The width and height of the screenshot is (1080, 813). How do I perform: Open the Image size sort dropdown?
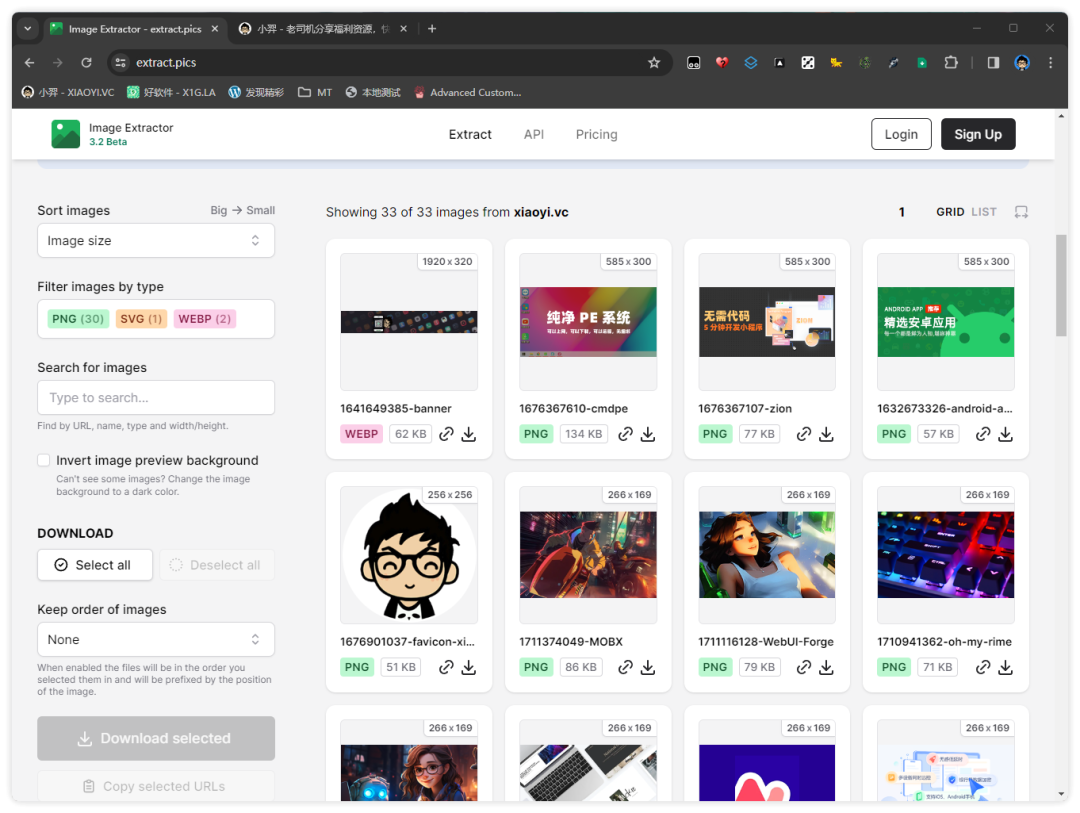156,241
